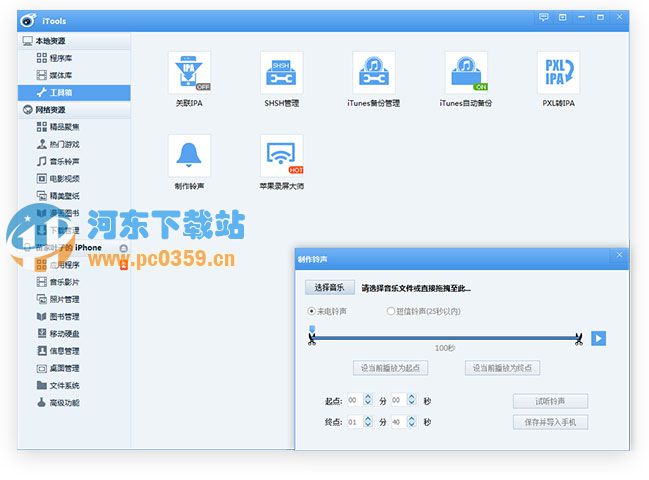This screenshot has width=649, height=480.
Task: Click the 起点 seconds stepper arrows
Action: pyautogui.click(x=411, y=400)
